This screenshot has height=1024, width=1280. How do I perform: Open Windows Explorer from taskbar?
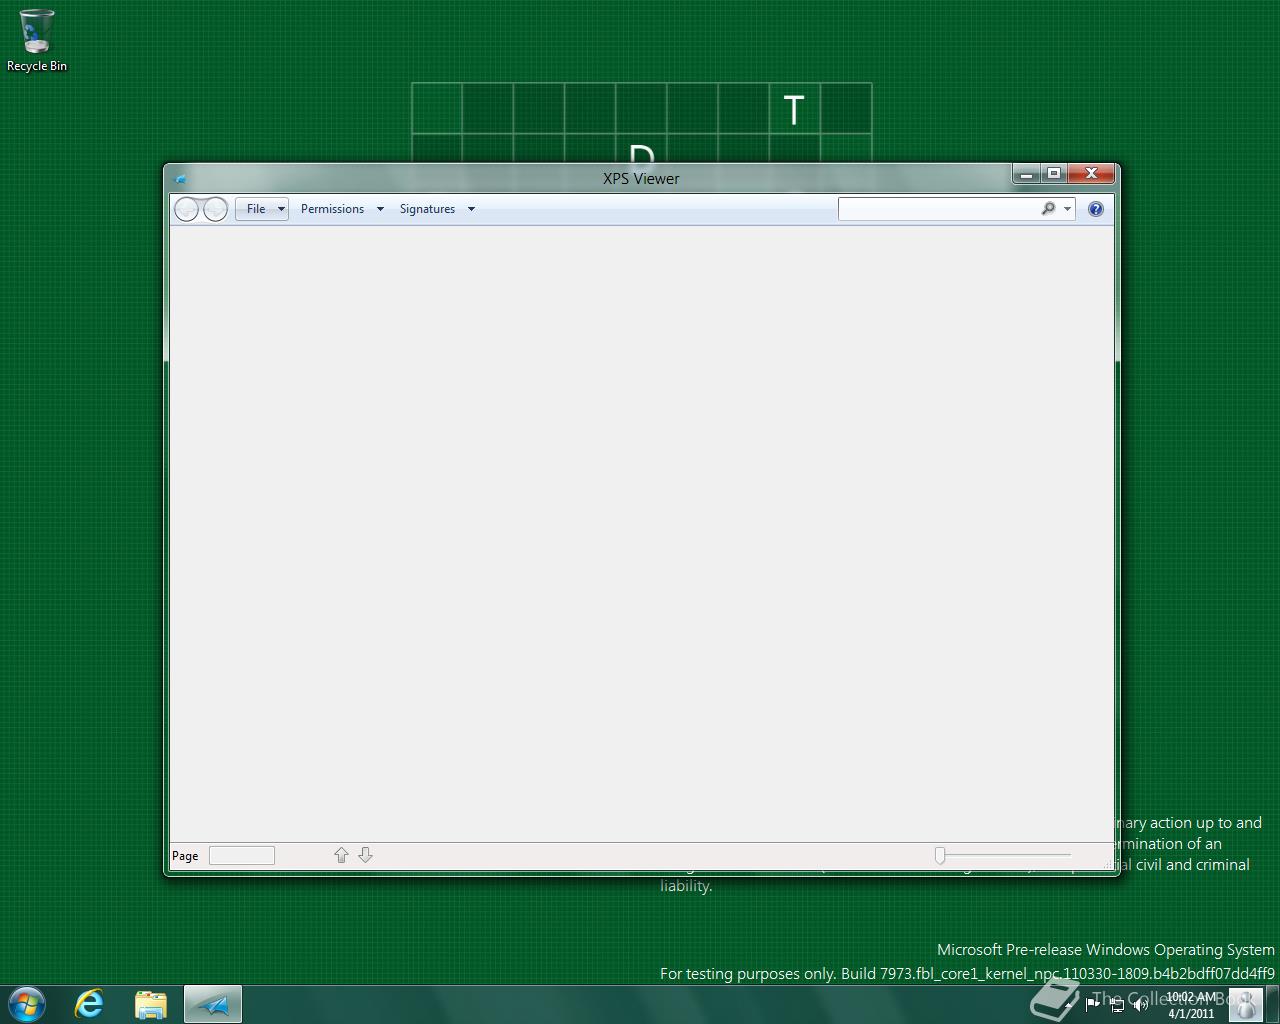(x=151, y=1004)
